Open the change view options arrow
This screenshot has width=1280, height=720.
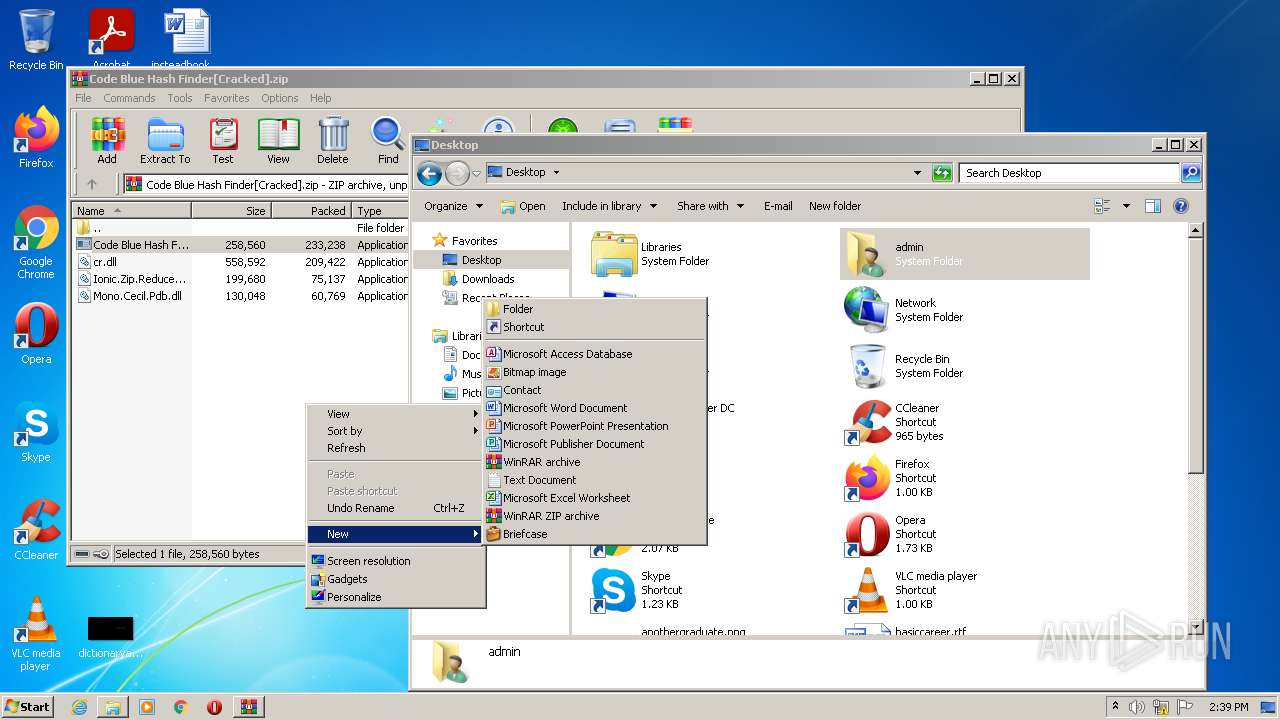pos(1126,206)
